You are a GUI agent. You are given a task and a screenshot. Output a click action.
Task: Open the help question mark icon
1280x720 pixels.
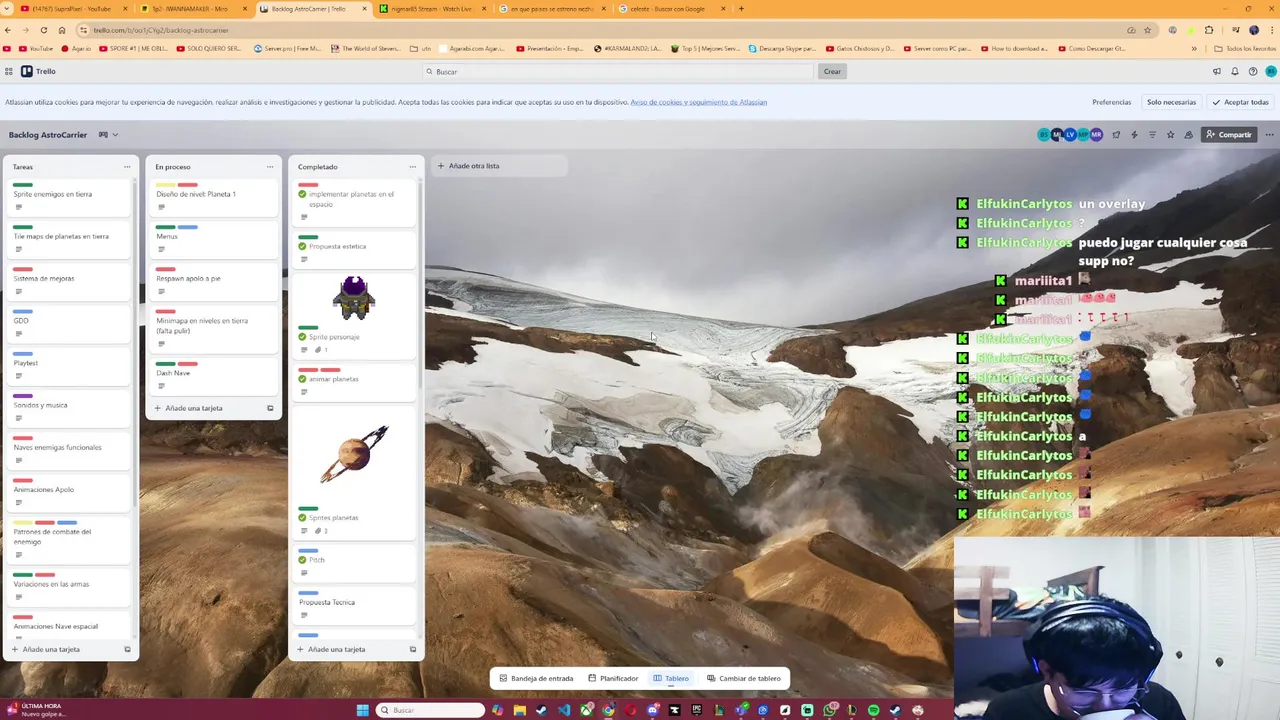coord(1253,71)
